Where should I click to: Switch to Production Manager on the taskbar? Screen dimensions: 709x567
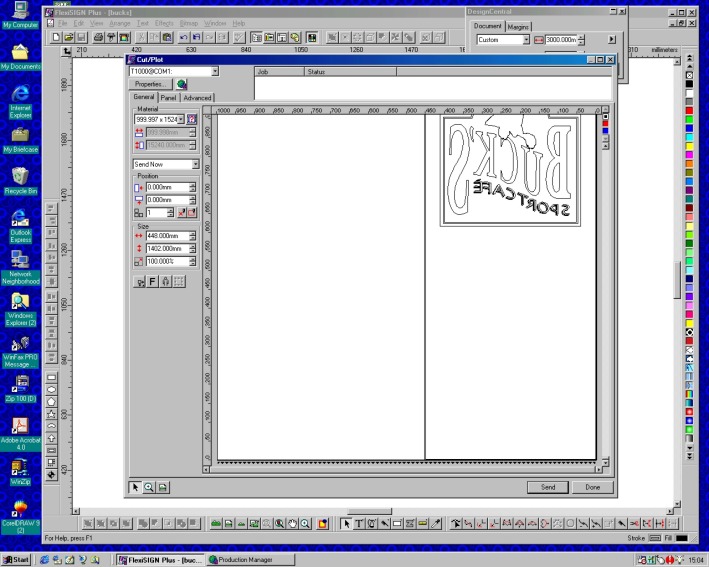[251, 560]
